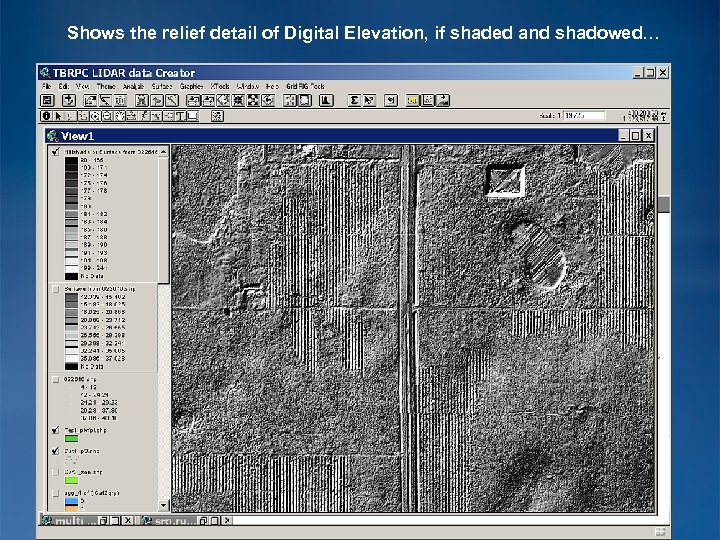Open the theme table icon
The width and height of the screenshot is (720, 540).
tap(120, 100)
